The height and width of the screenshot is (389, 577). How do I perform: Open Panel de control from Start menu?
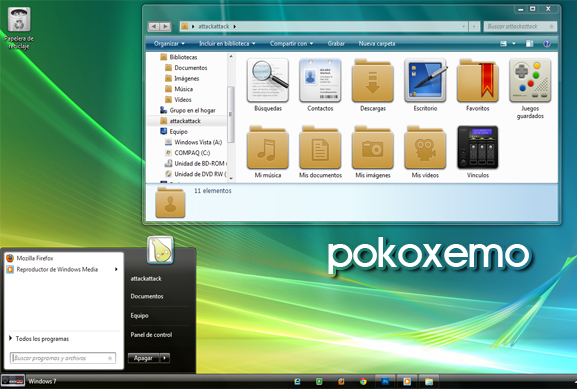pyautogui.click(x=151, y=335)
